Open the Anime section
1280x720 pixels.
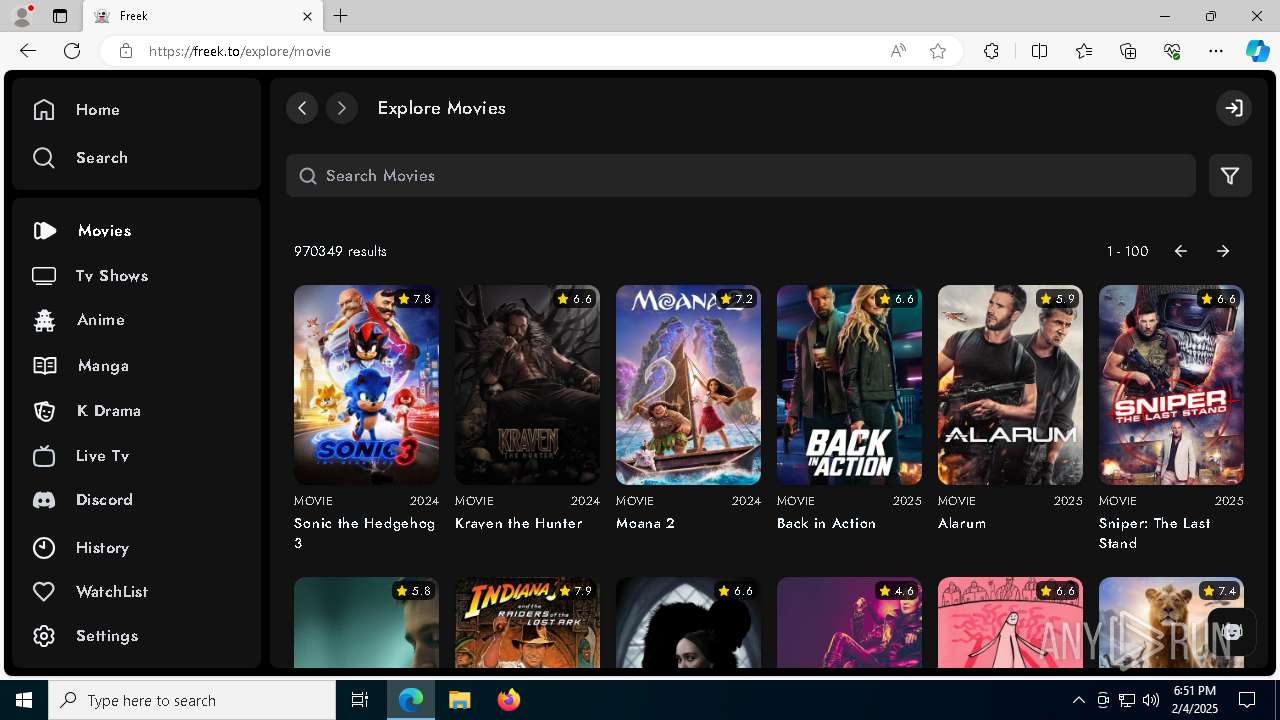78,320
